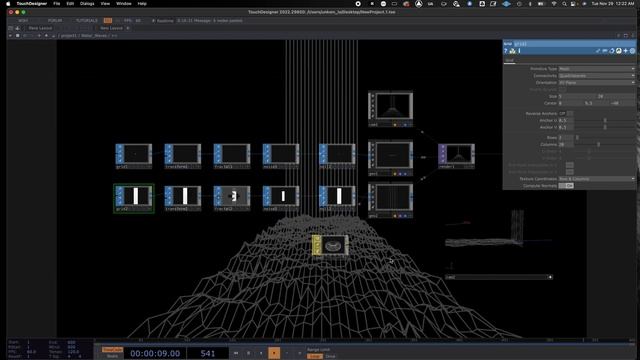Click the pencil-shaped icon in parameter header
This screenshot has height=360, width=640.
[598, 51]
